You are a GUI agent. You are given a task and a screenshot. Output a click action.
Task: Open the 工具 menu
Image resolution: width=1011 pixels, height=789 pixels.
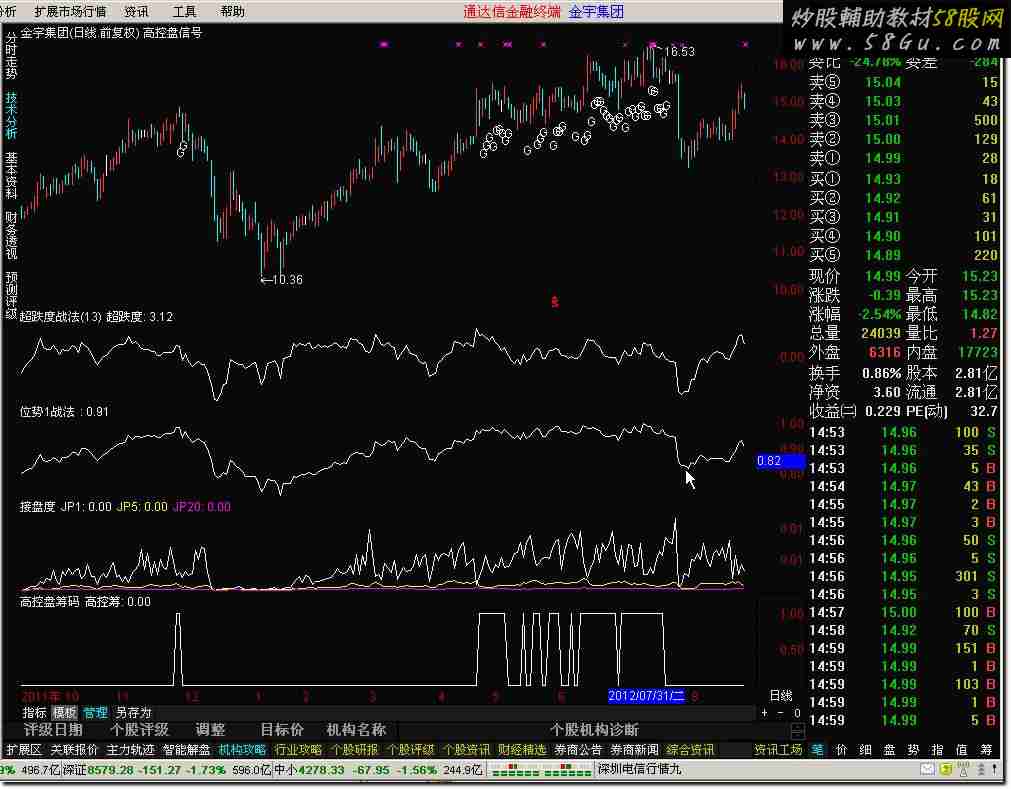coord(185,12)
